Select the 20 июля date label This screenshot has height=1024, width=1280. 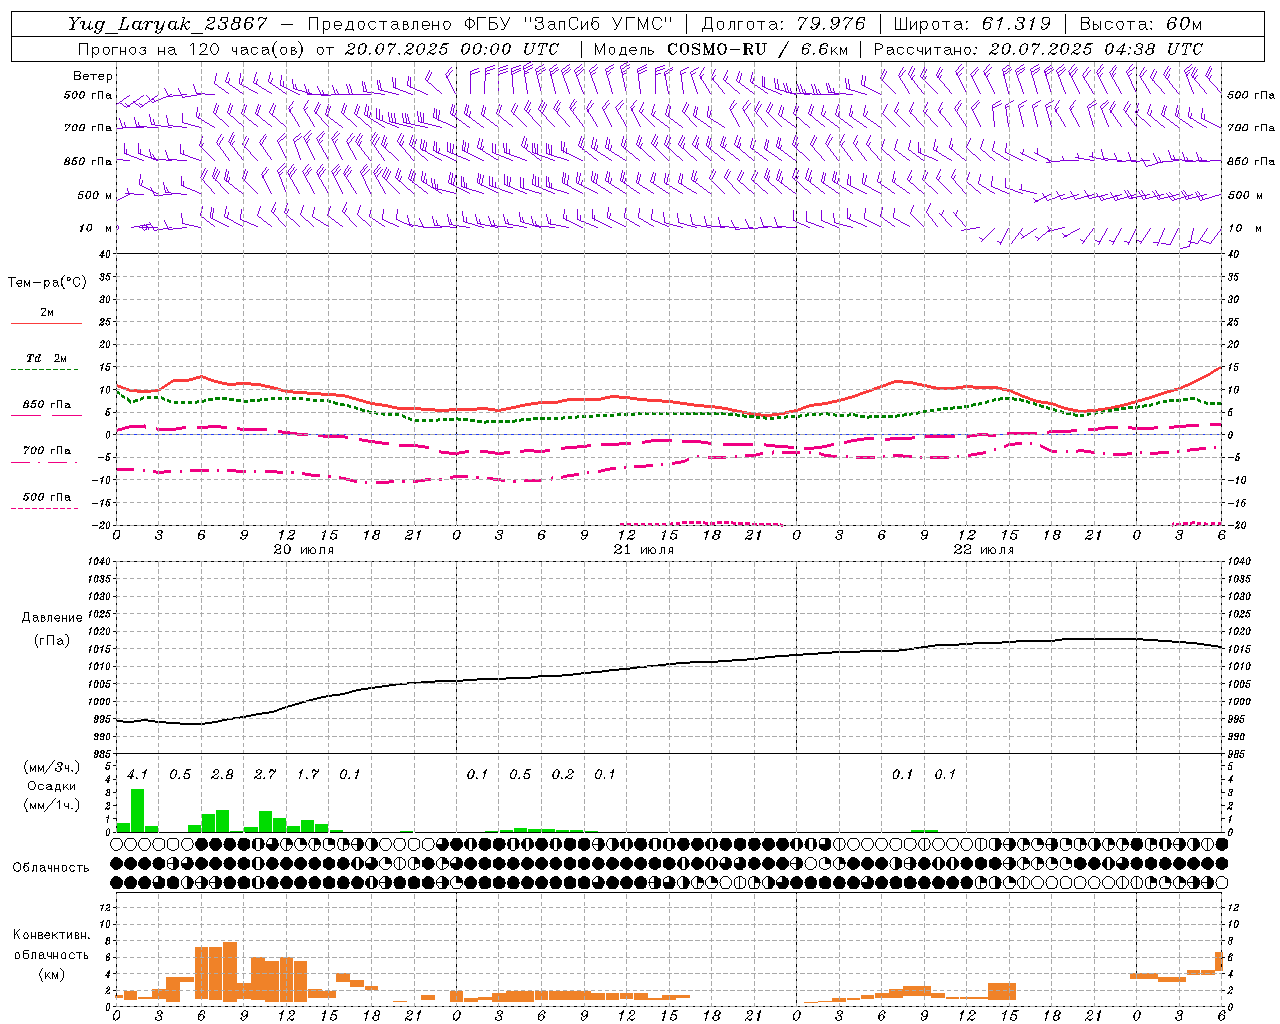point(304,549)
